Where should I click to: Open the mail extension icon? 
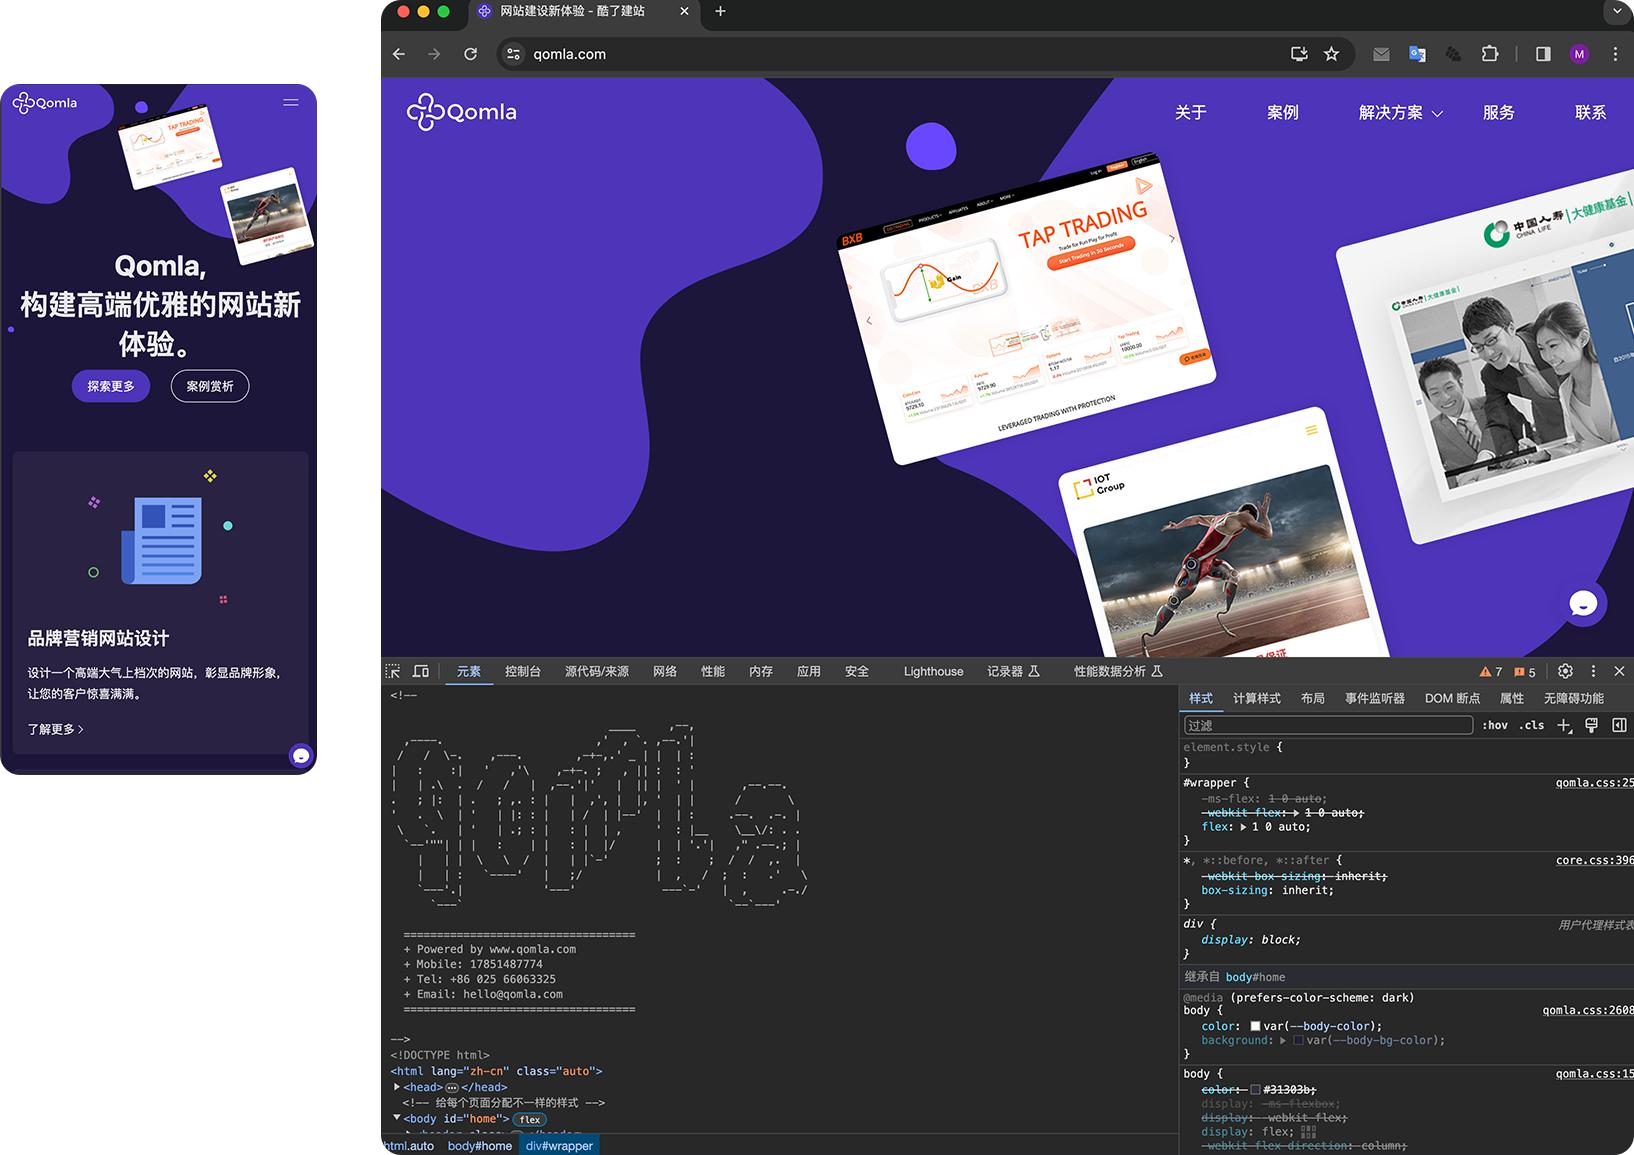(x=1381, y=54)
